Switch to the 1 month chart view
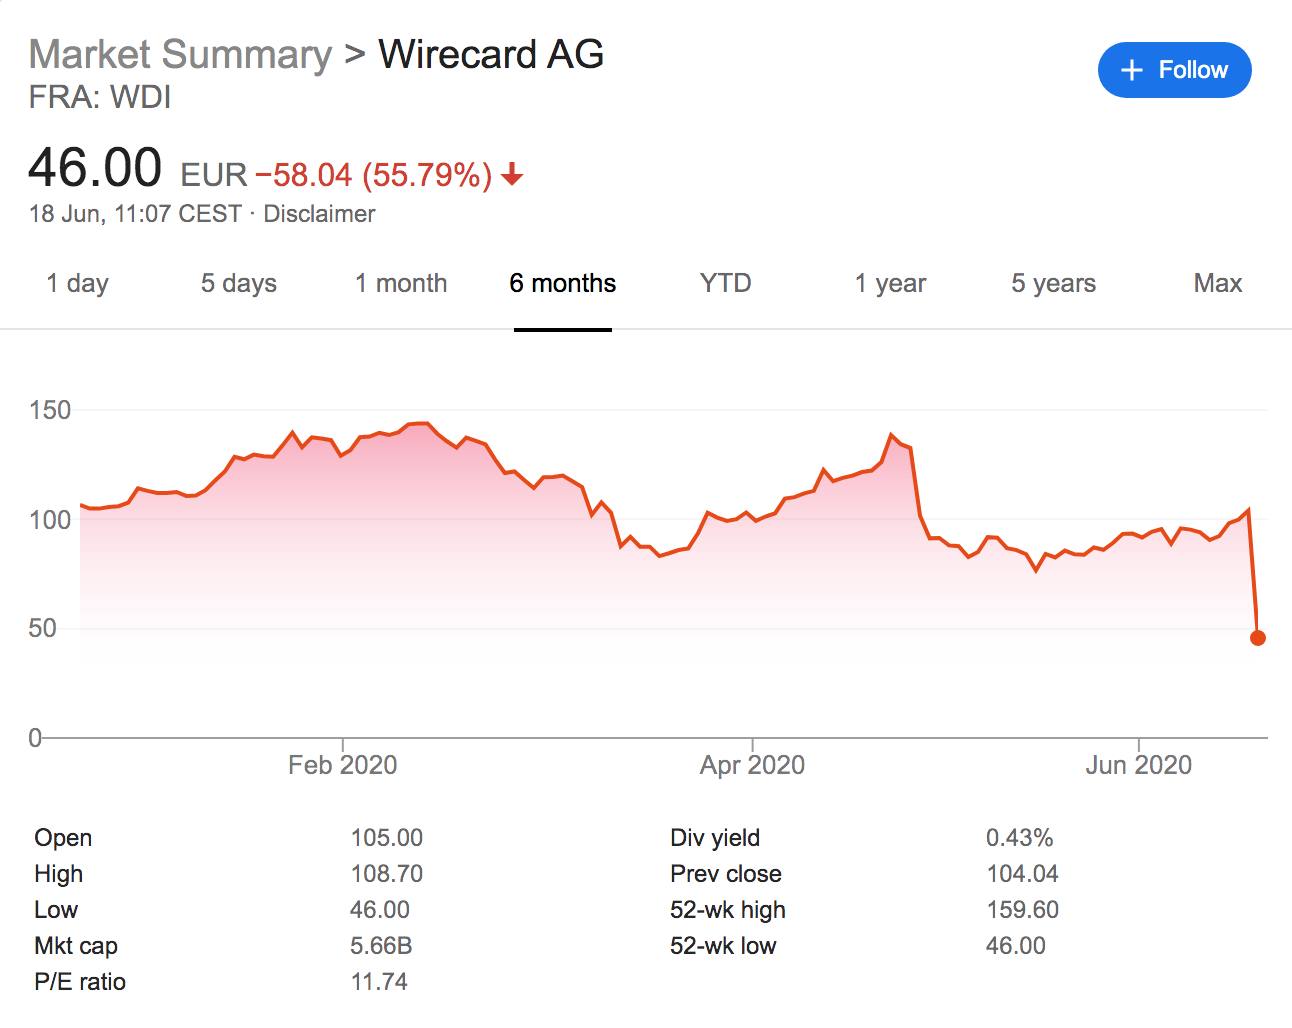The image size is (1292, 1028). (x=401, y=284)
